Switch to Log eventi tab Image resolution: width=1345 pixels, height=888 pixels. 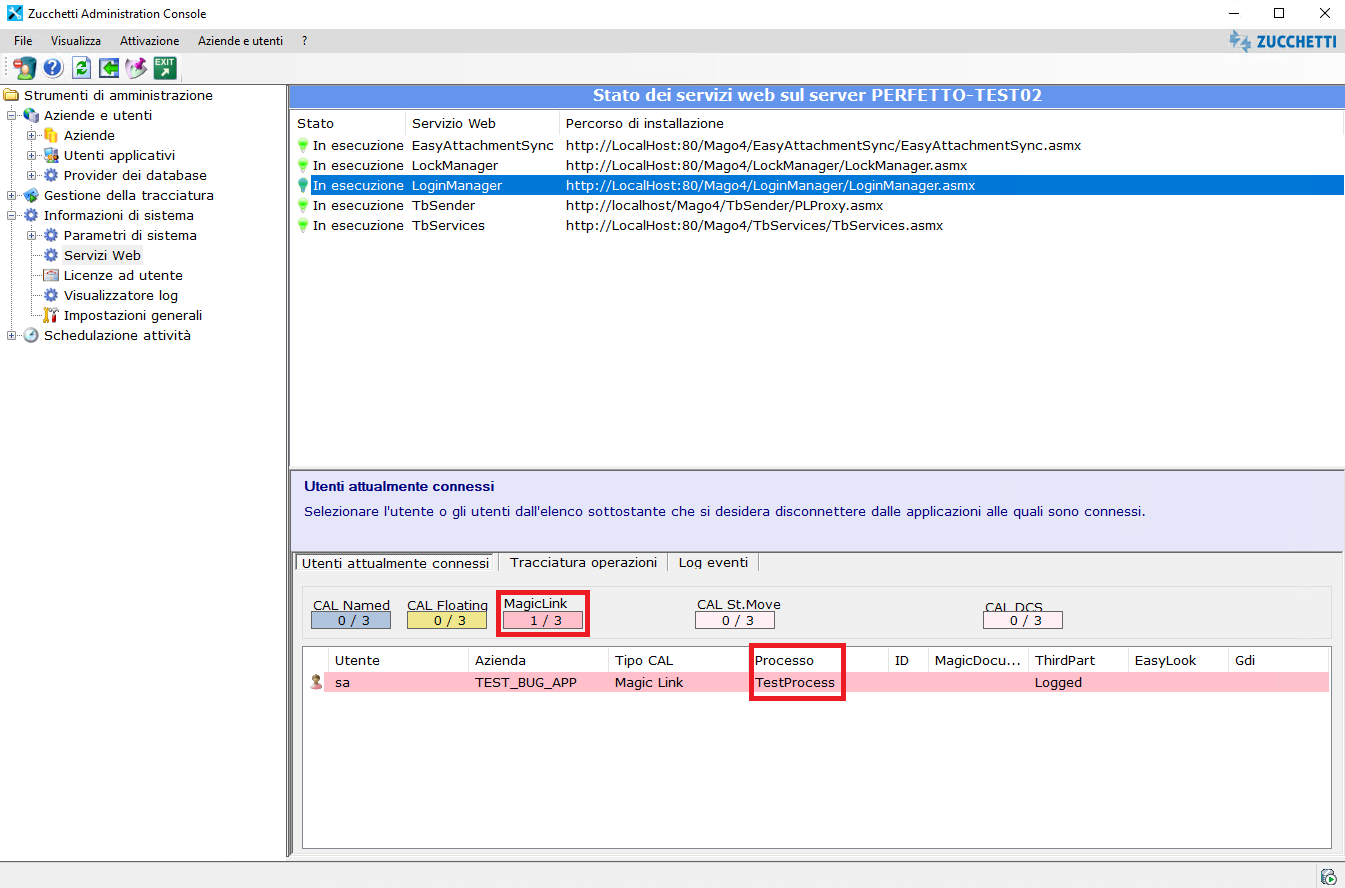tap(713, 562)
